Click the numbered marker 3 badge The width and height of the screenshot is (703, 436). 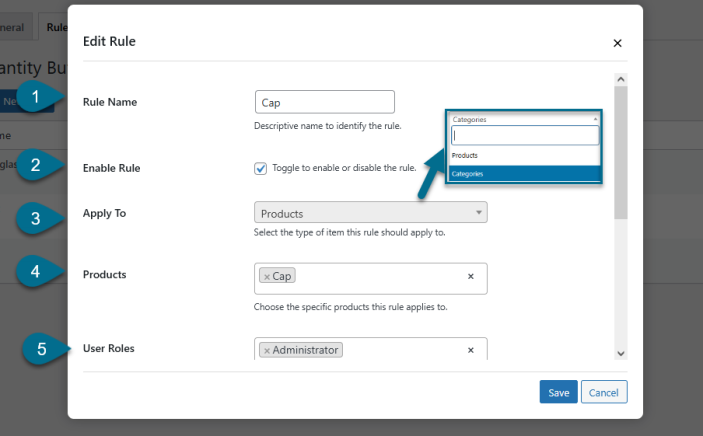(x=36, y=217)
